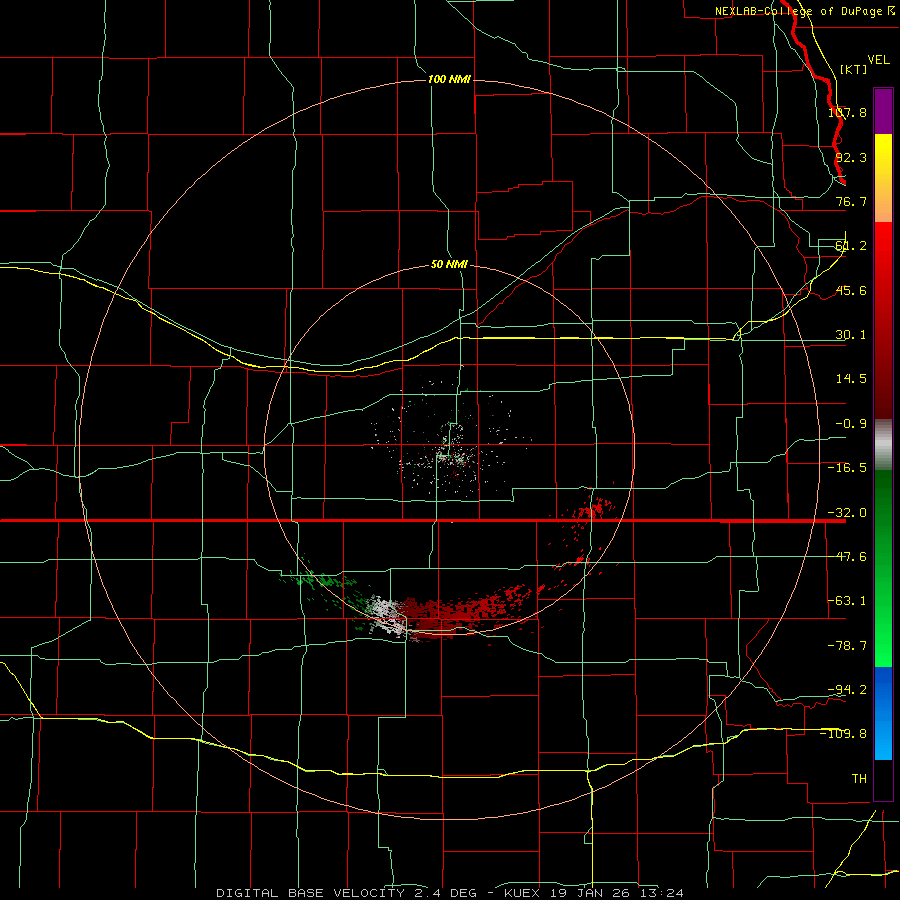Click the 30.1 legend value
This screenshot has height=900, width=900.
click(x=851, y=335)
